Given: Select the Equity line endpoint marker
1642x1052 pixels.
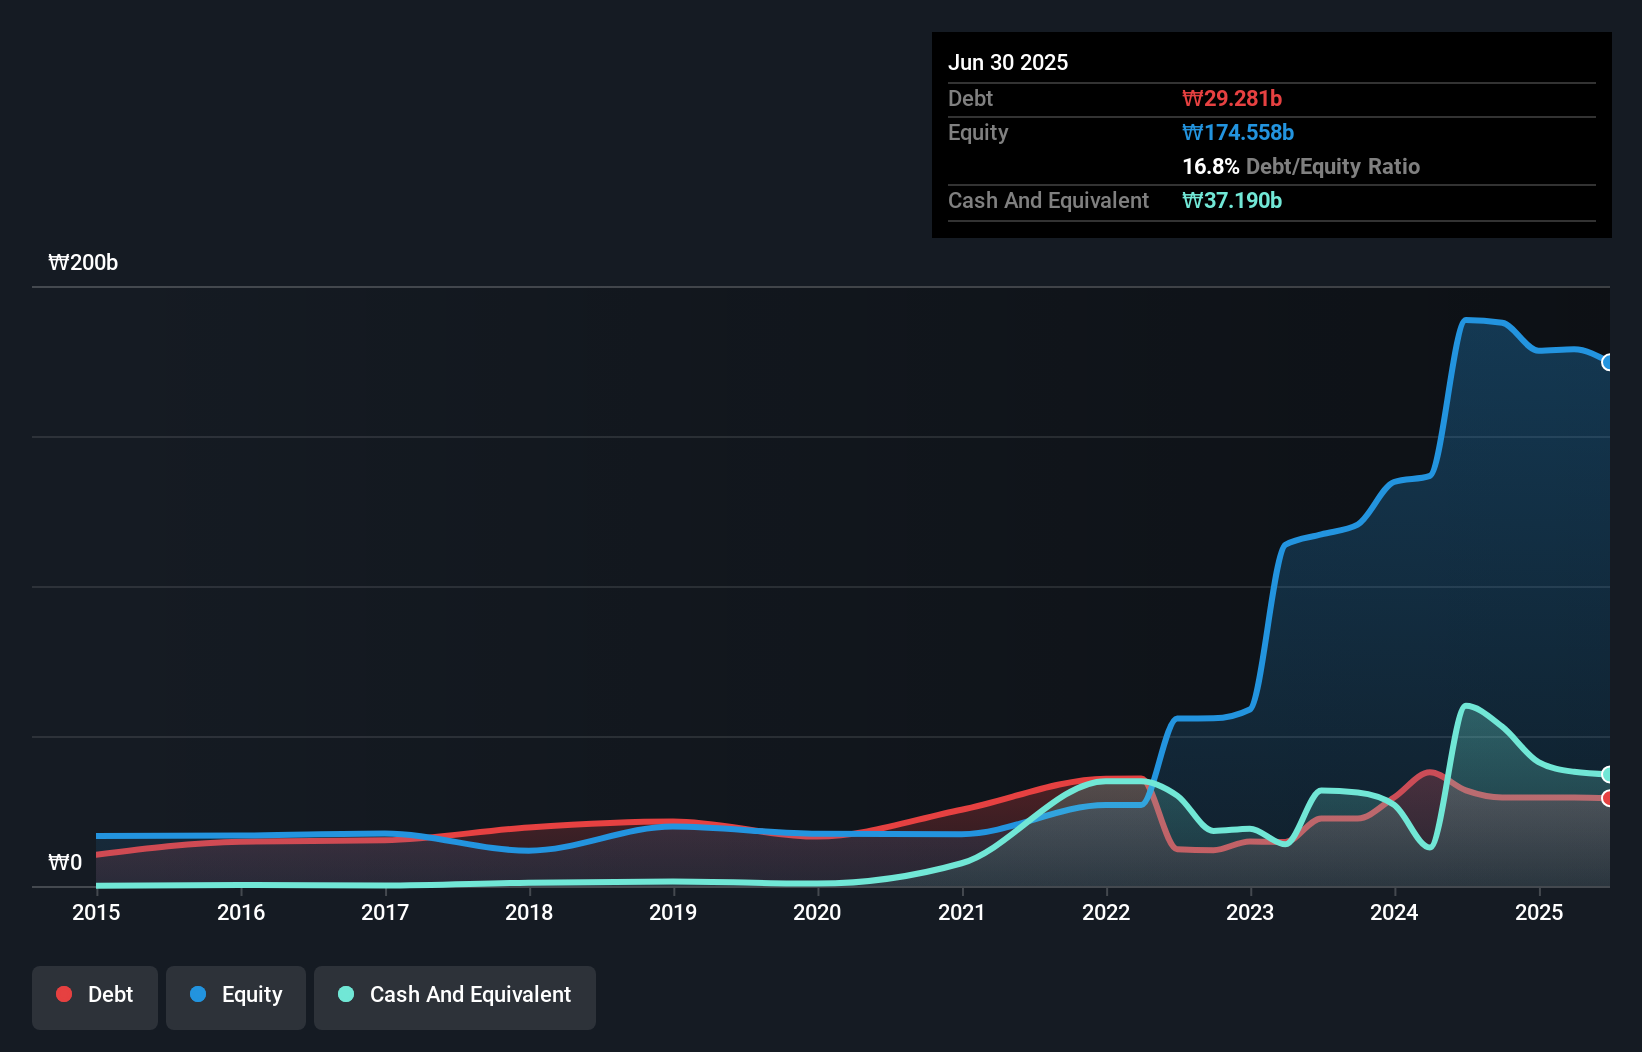Looking at the screenshot, I should (1608, 362).
